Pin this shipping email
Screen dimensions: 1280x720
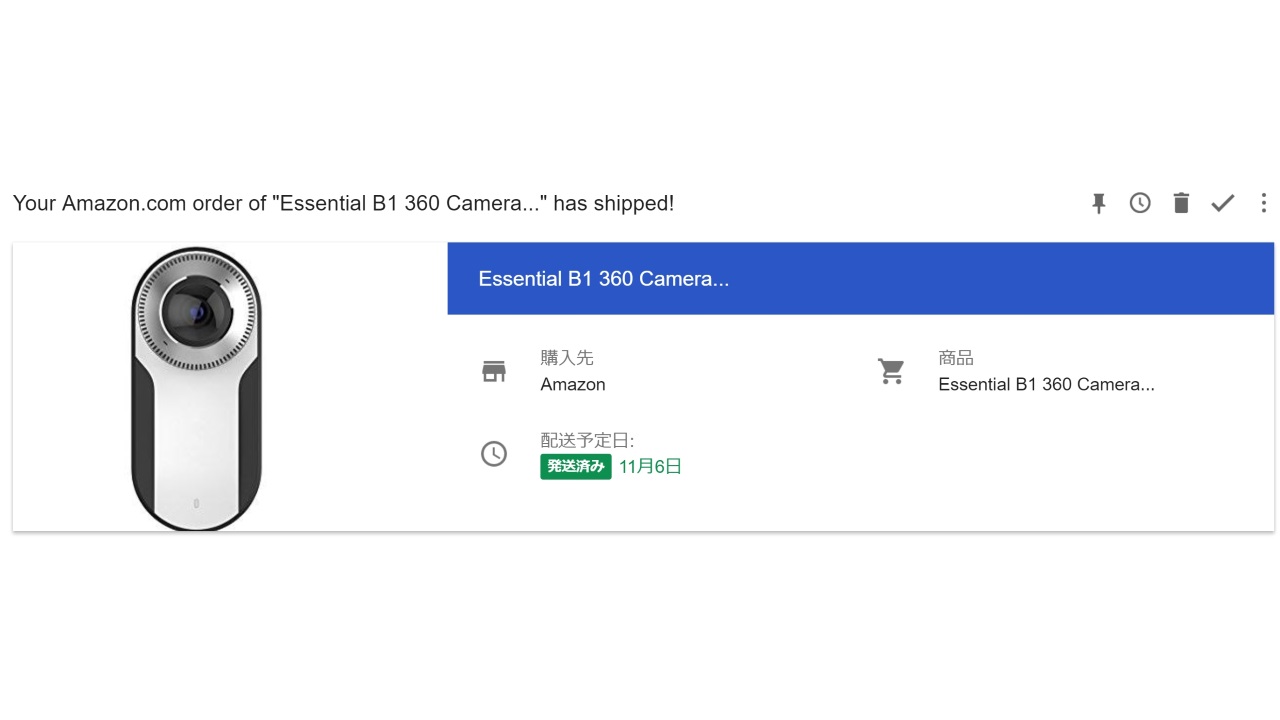point(1098,203)
